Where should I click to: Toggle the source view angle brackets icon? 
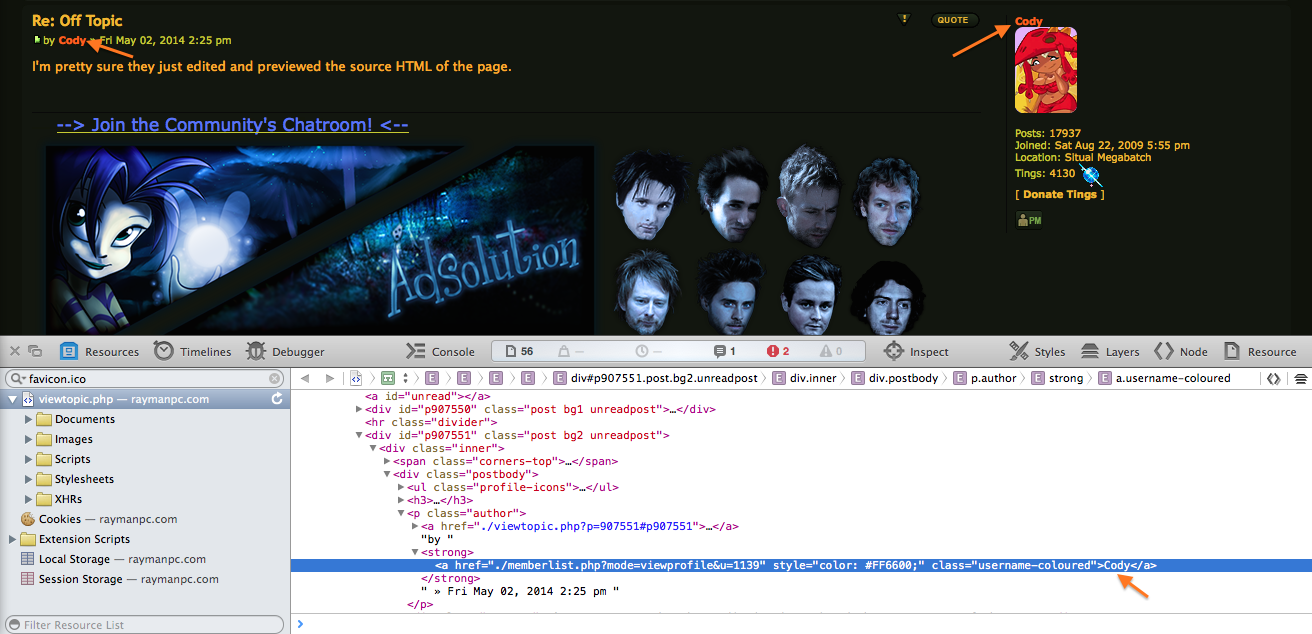pos(1273,379)
